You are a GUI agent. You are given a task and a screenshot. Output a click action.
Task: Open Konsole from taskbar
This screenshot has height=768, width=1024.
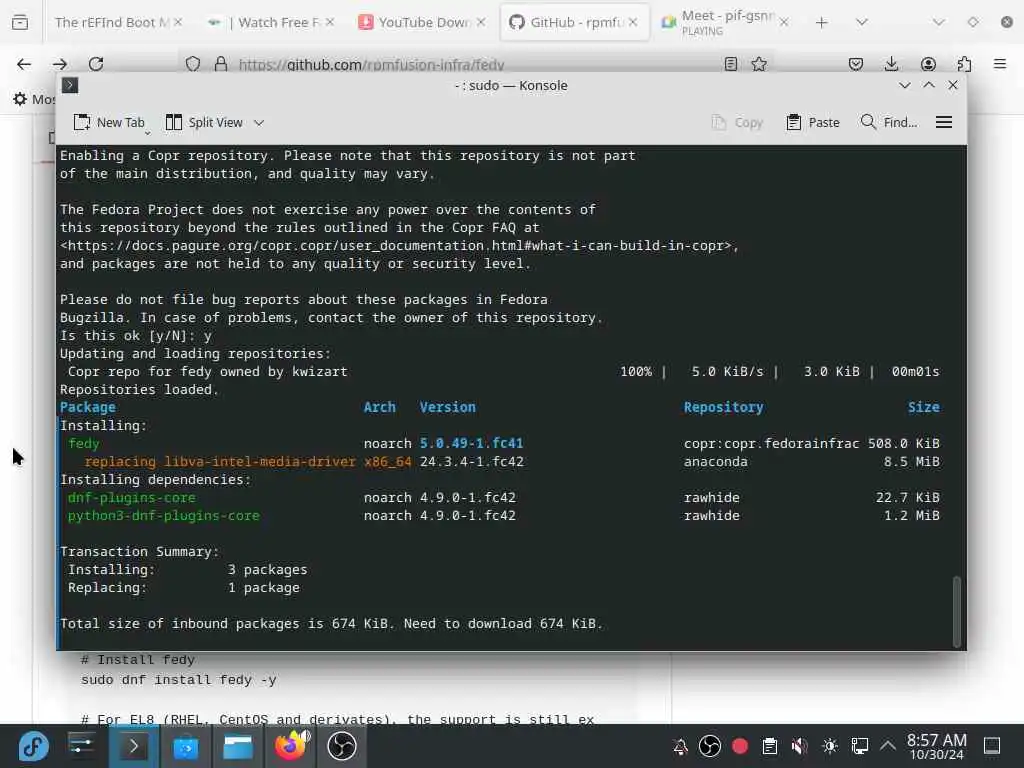pos(133,746)
